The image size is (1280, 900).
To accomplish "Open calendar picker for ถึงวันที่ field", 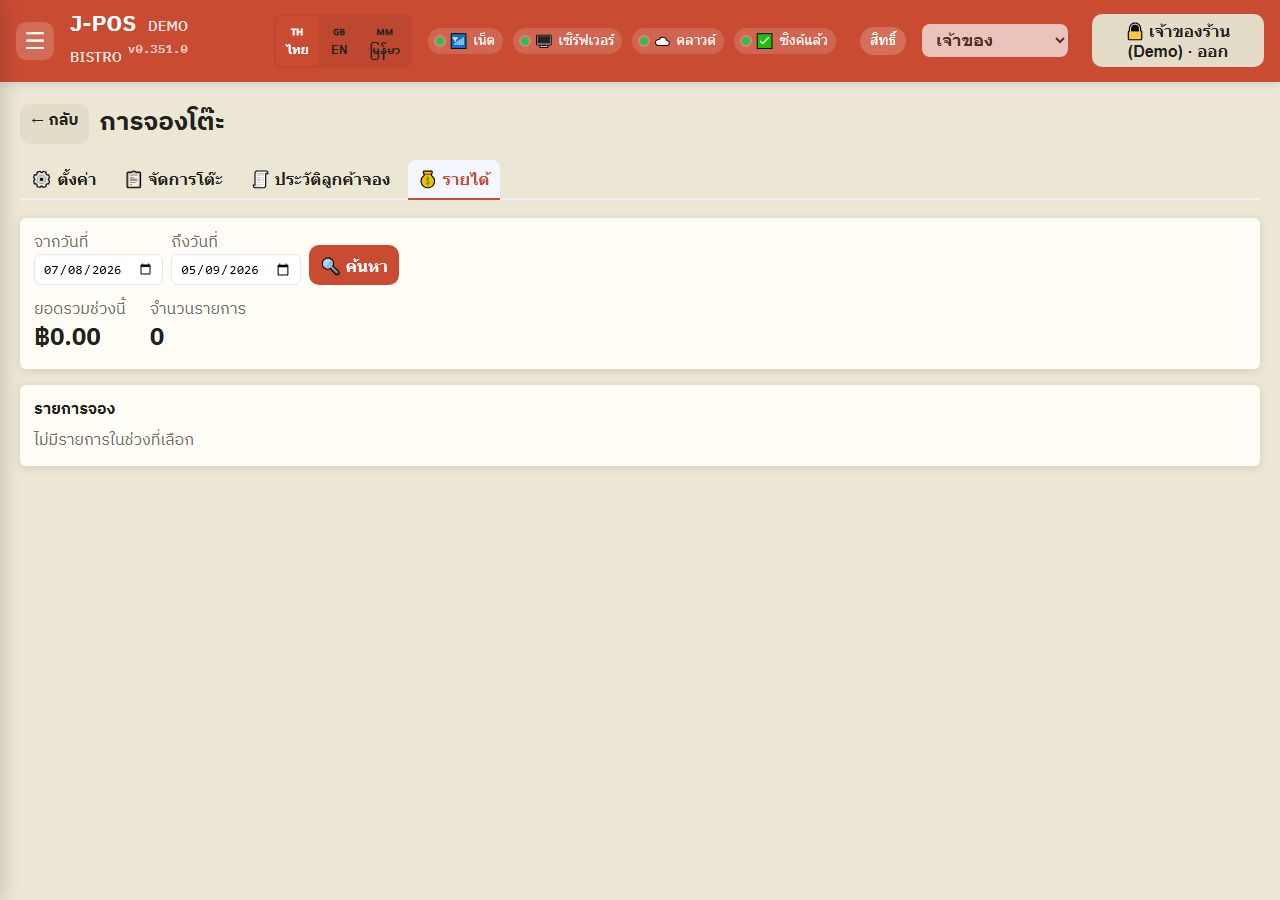I will point(283,270).
